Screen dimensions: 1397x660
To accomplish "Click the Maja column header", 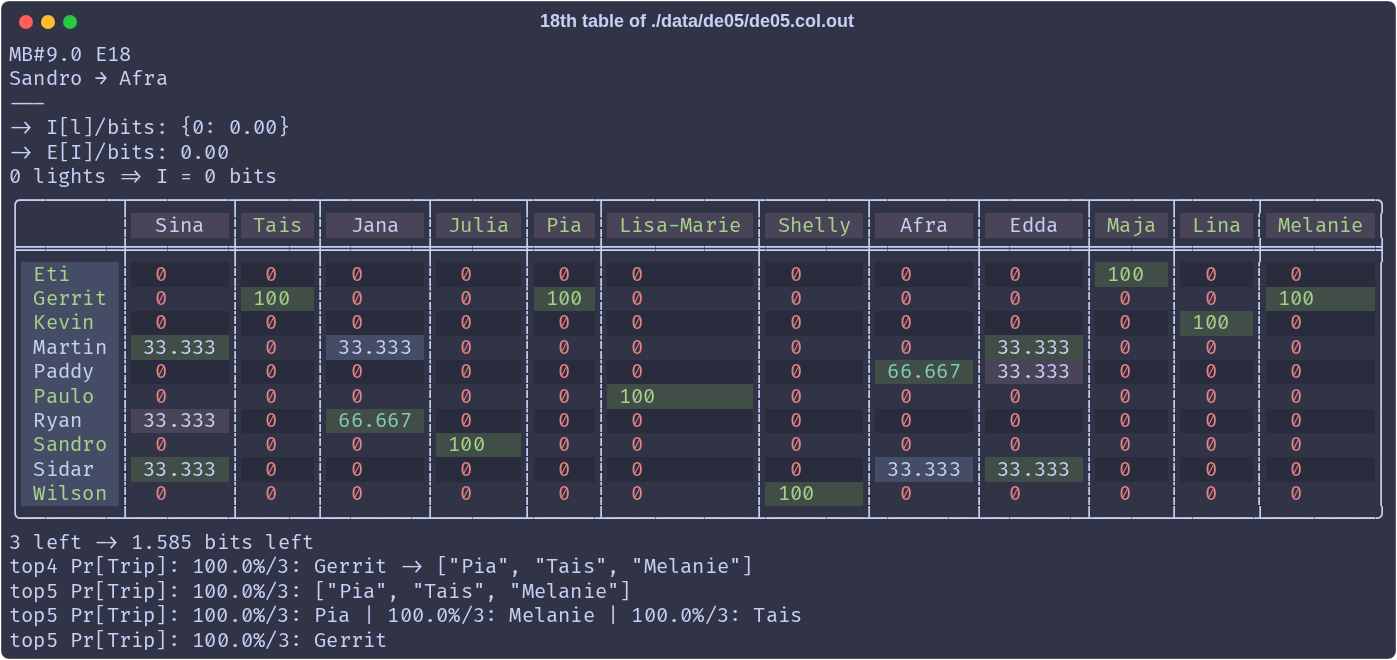I will point(1131,225).
